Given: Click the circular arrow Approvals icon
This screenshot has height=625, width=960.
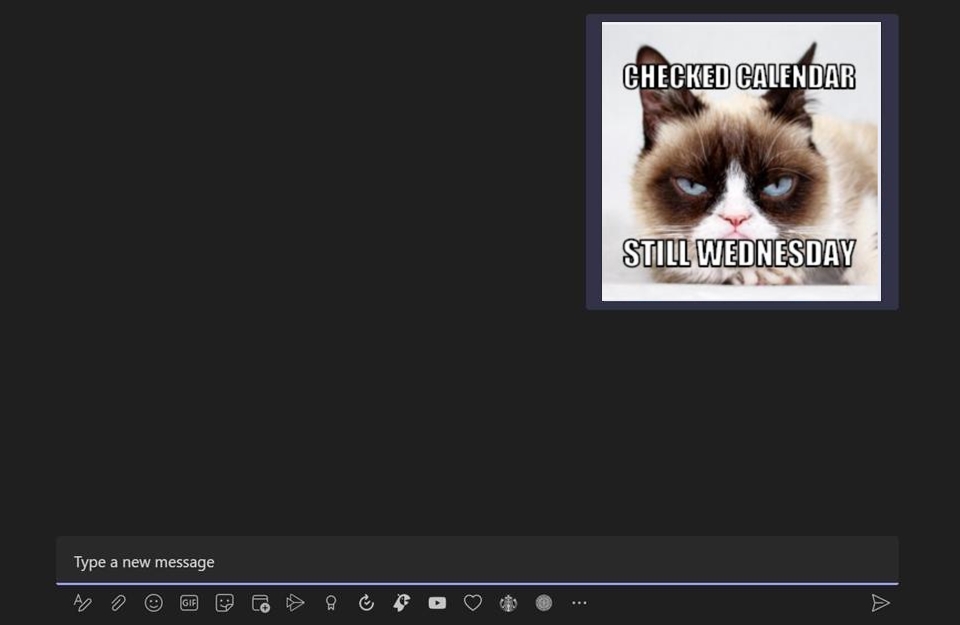Looking at the screenshot, I should tap(366, 603).
